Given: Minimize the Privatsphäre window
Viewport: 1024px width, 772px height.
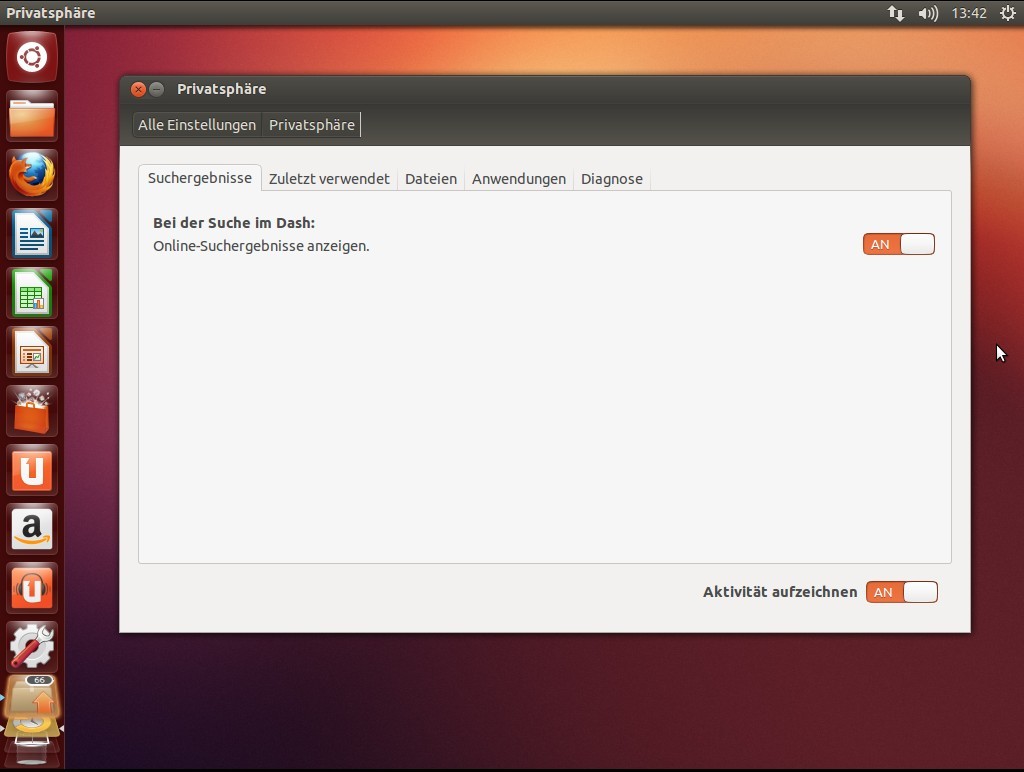Looking at the screenshot, I should pyautogui.click(x=157, y=89).
